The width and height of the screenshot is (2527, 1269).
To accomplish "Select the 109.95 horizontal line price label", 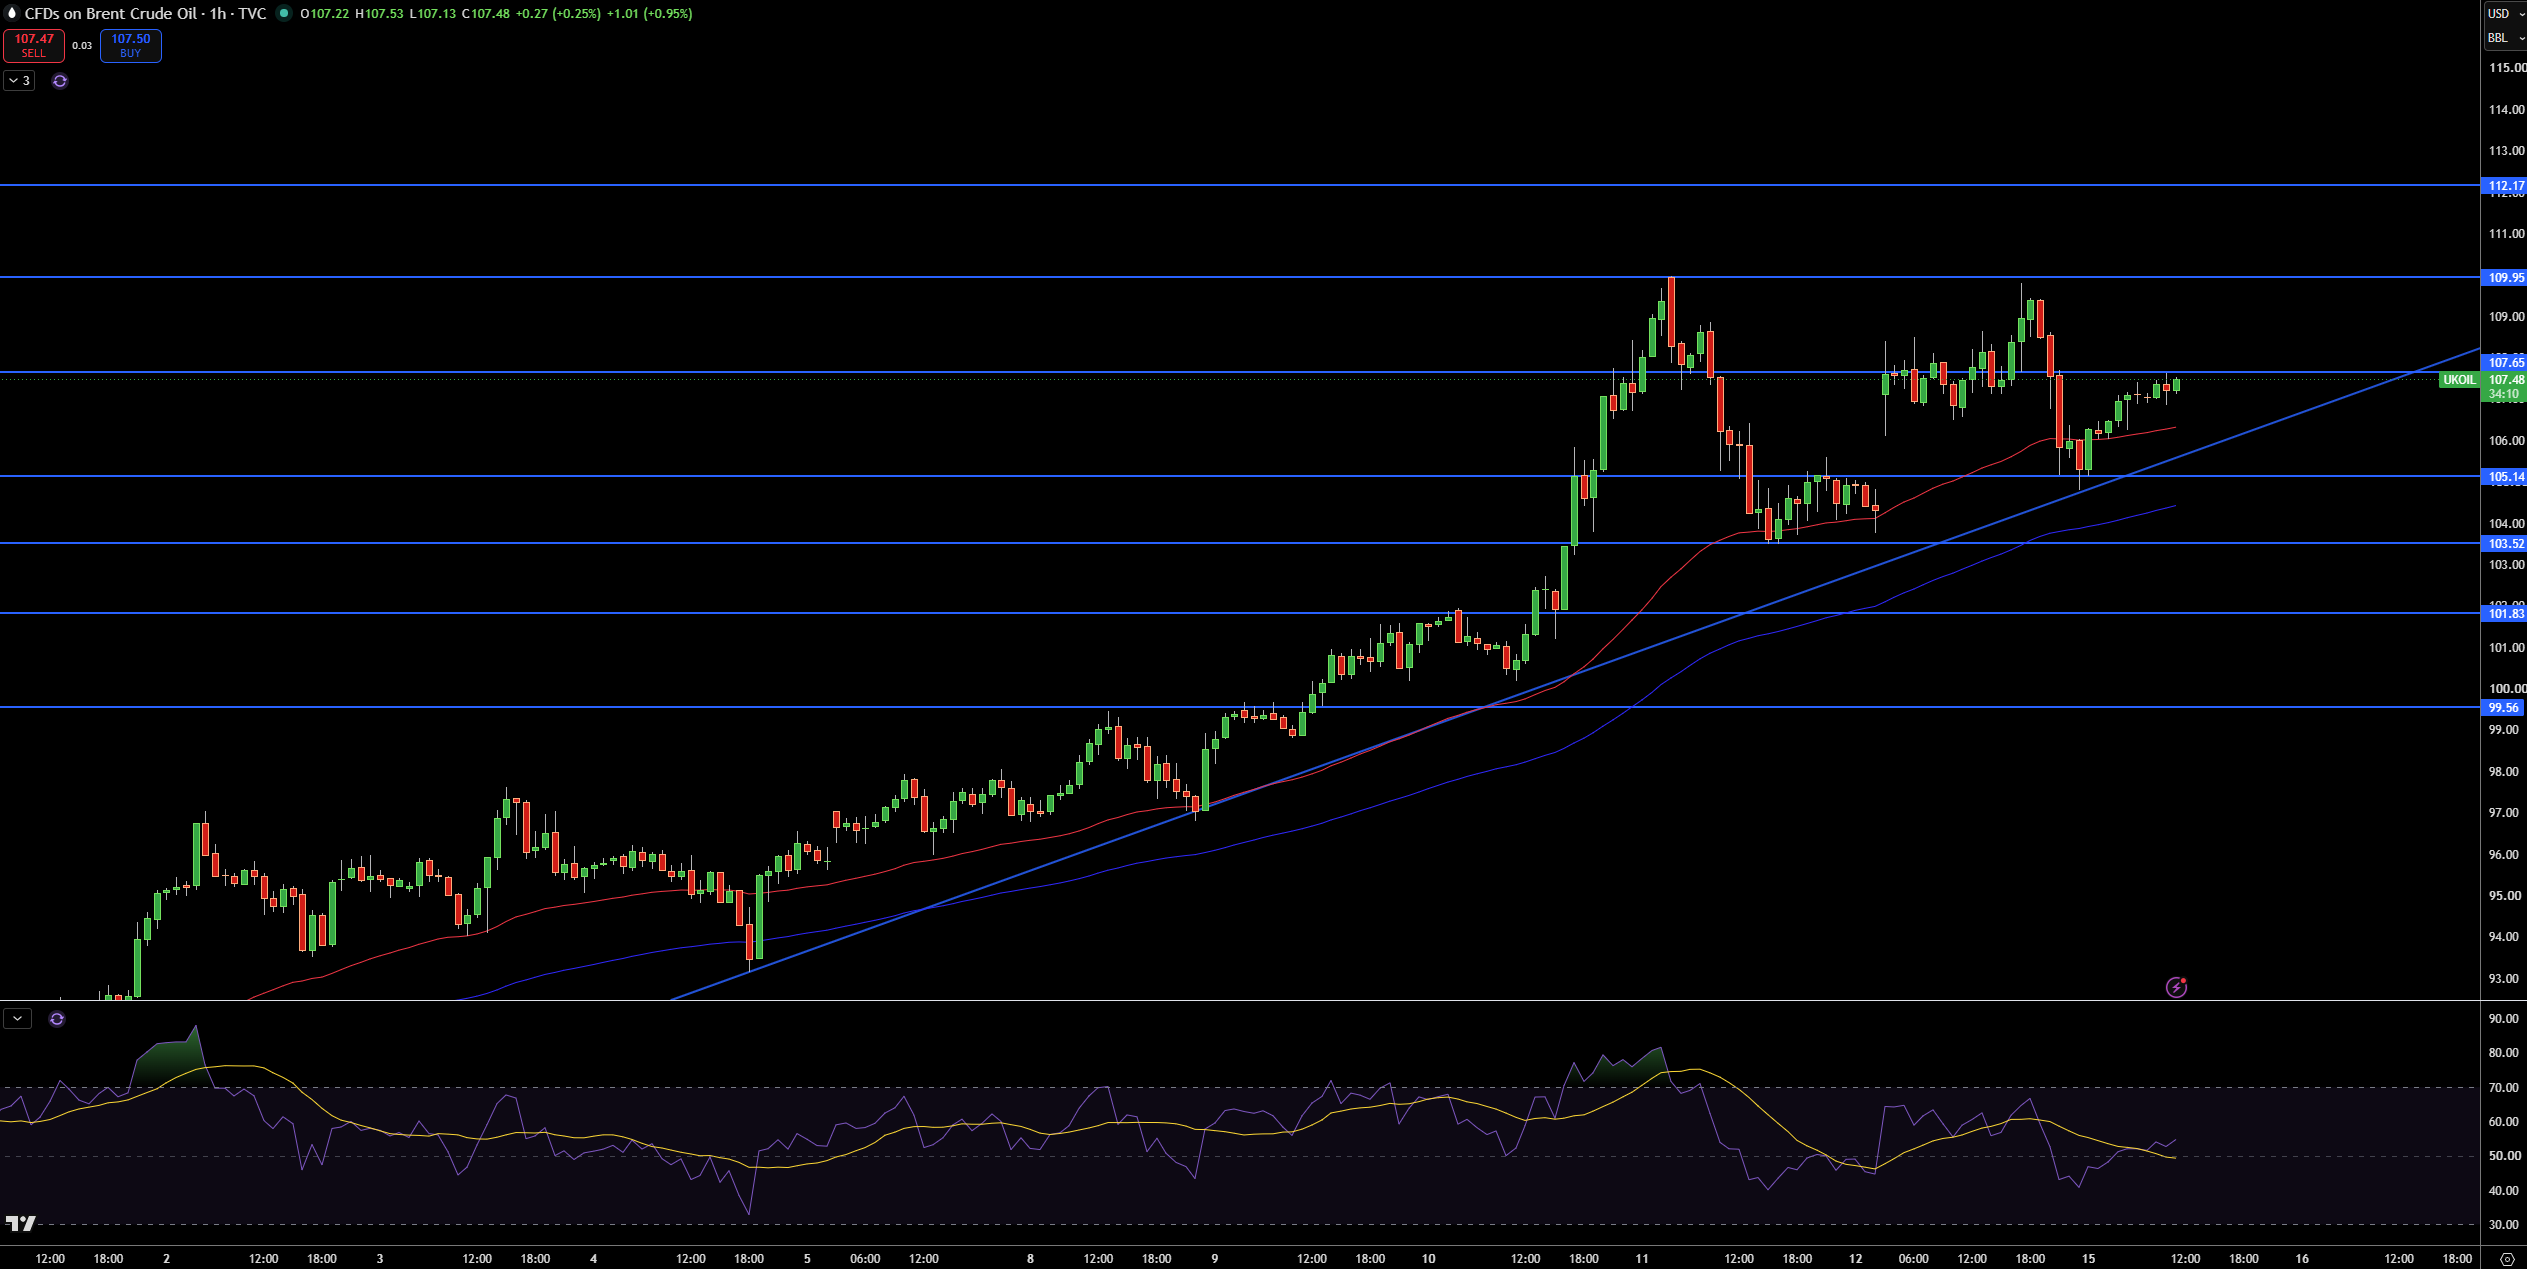I will [x=2504, y=277].
